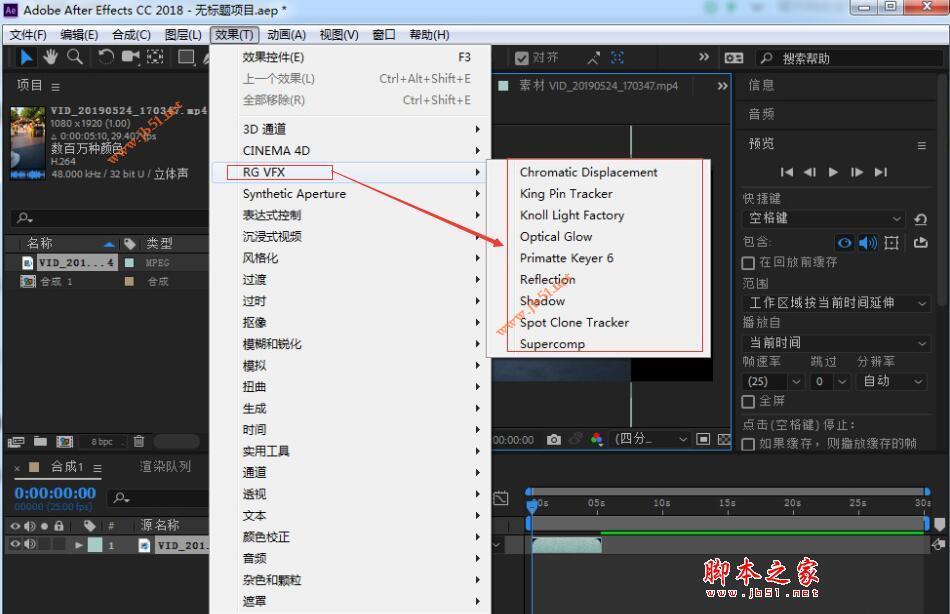Click label color of 合成 1 item
Screen dimensions: 950x614
[129, 281]
